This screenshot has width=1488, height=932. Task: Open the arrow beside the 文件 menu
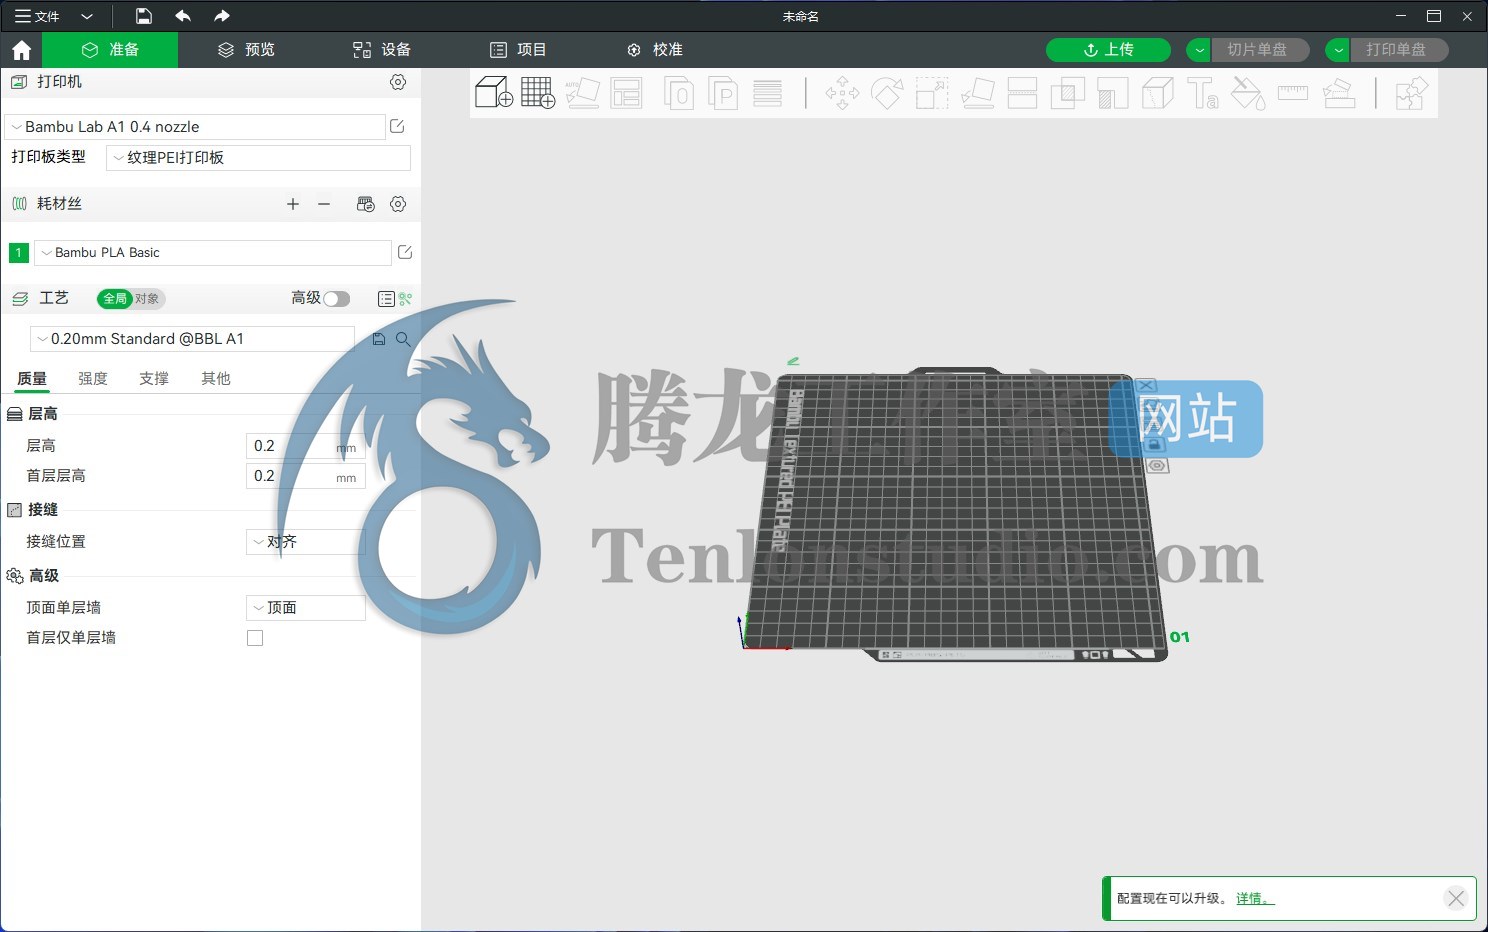(87, 16)
